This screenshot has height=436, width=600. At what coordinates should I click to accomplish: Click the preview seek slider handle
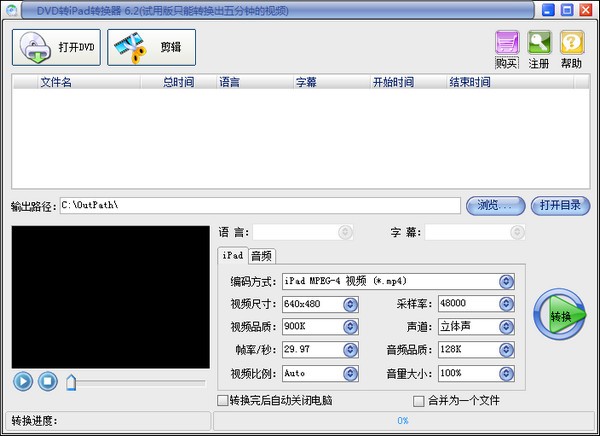71,383
